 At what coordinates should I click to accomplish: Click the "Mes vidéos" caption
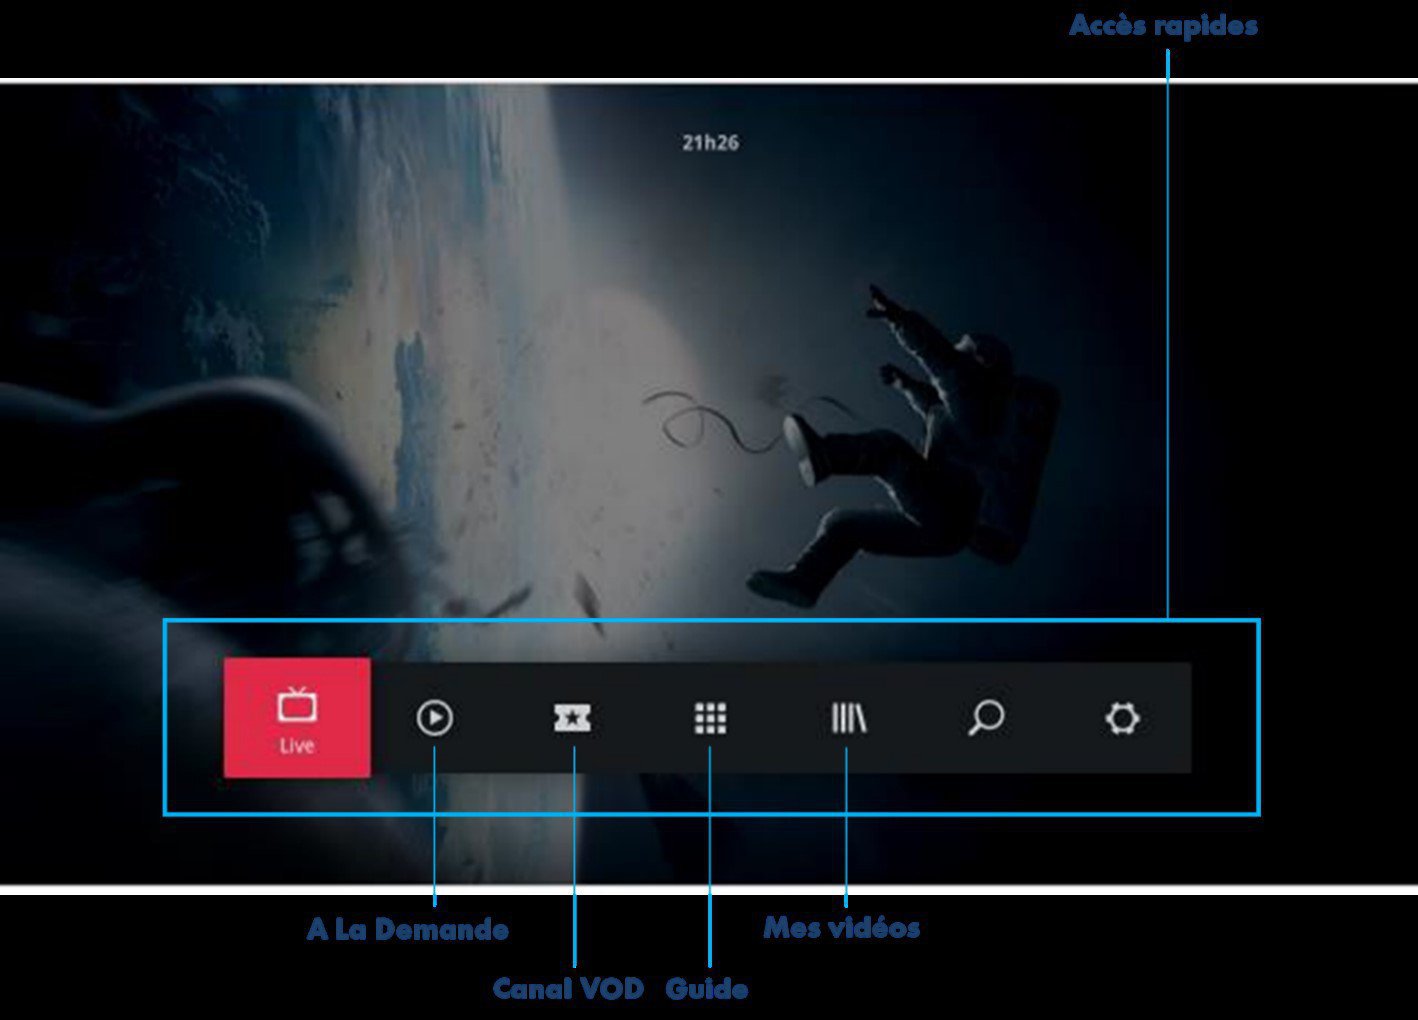pos(841,928)
